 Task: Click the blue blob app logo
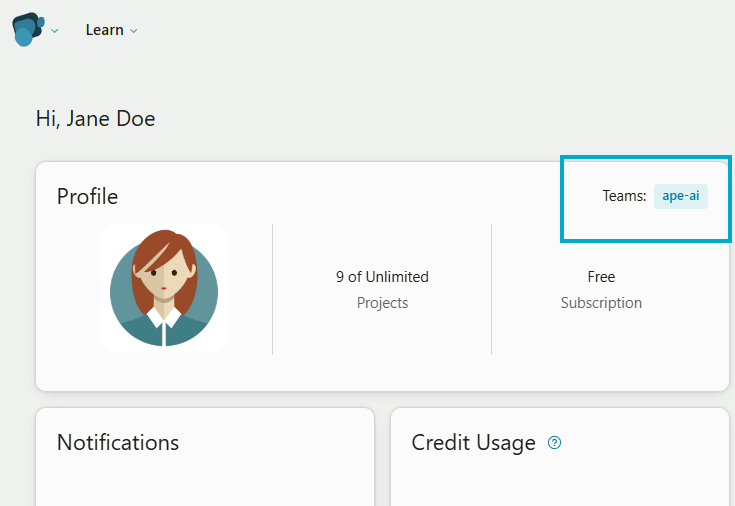pos(28,30)
